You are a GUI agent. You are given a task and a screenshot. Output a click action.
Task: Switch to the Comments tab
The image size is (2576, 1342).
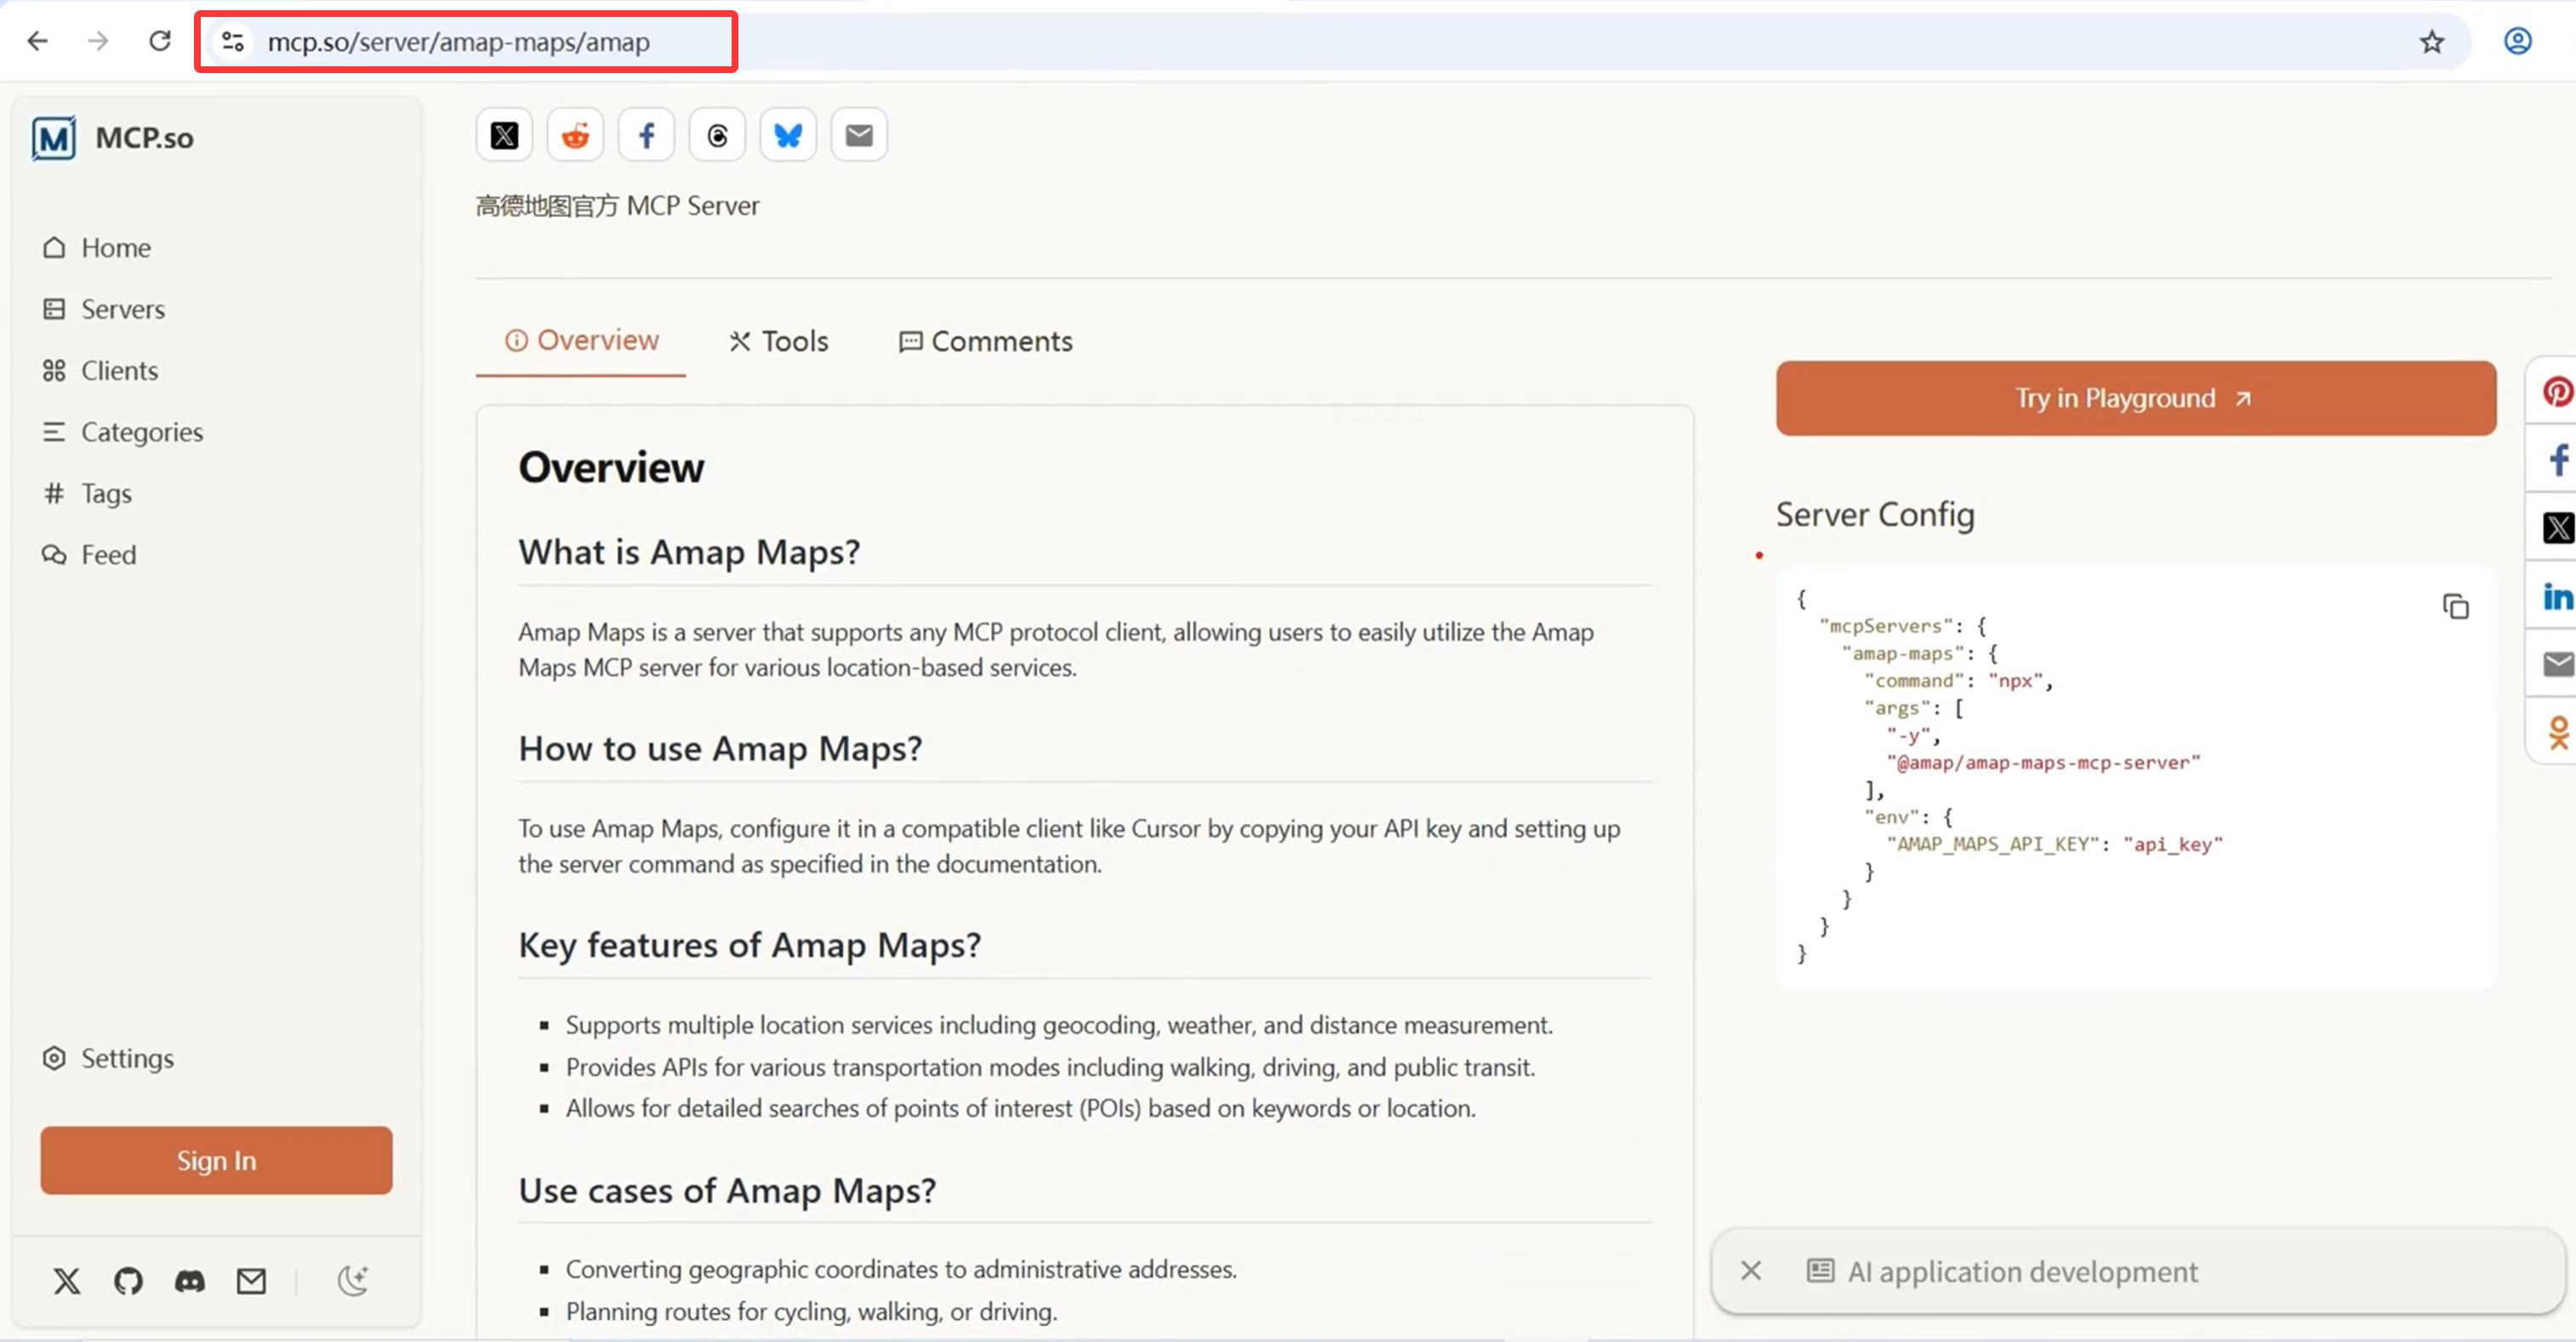click(985, 342)
